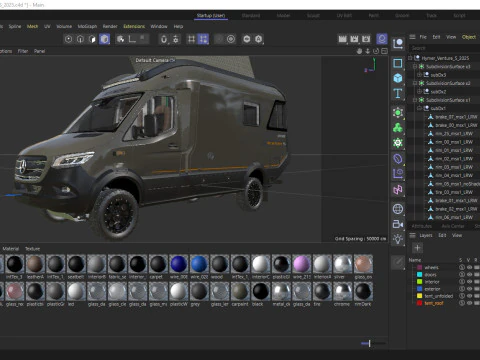Click the Render to Picture Viewer icon

tap(354, 39)
